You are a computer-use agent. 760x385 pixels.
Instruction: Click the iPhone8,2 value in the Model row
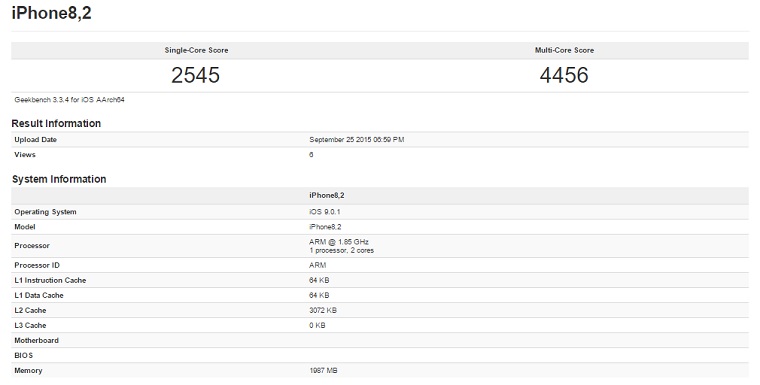tap(325, 227)
